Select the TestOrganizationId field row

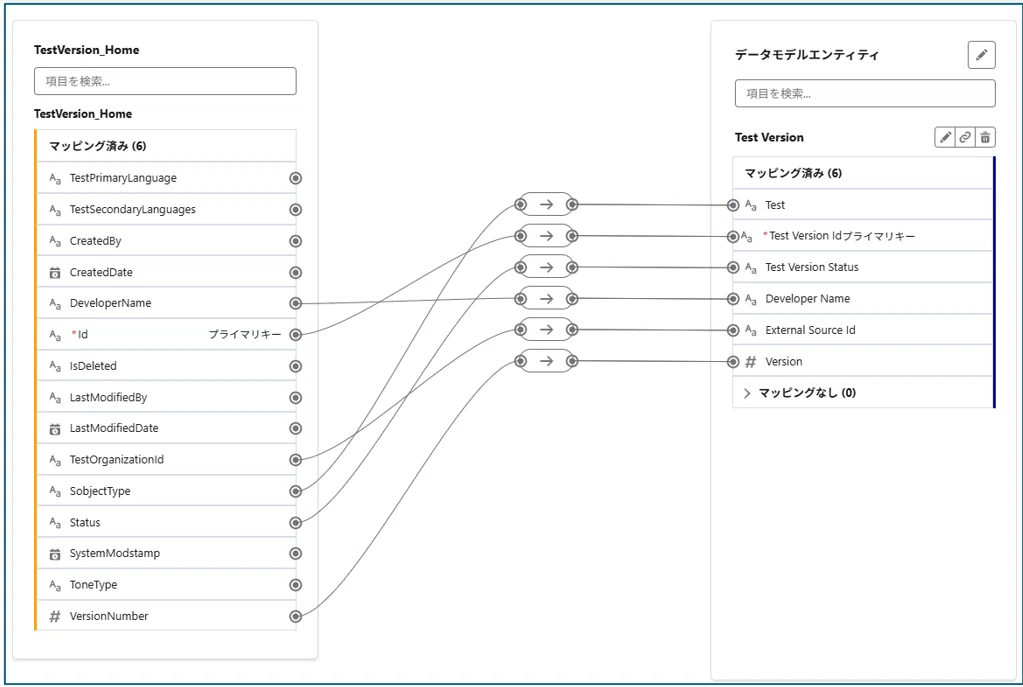pos(166,460)
